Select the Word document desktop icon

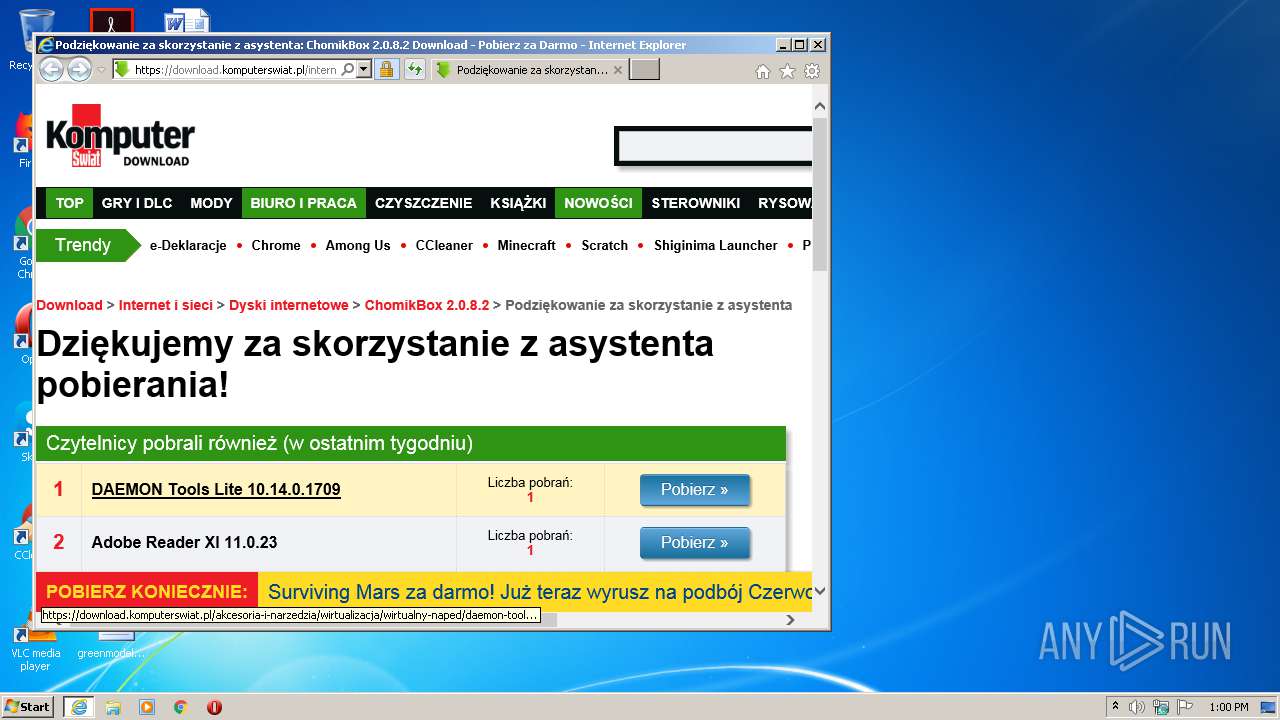pos(187,21)
